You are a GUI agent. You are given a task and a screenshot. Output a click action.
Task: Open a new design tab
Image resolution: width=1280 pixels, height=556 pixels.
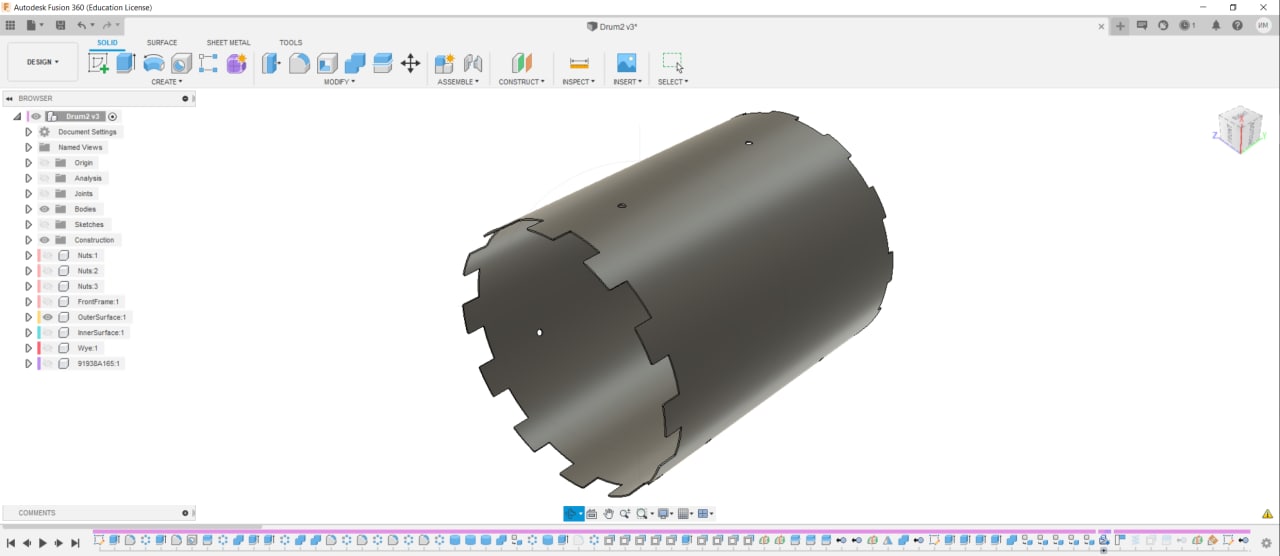1120,26
